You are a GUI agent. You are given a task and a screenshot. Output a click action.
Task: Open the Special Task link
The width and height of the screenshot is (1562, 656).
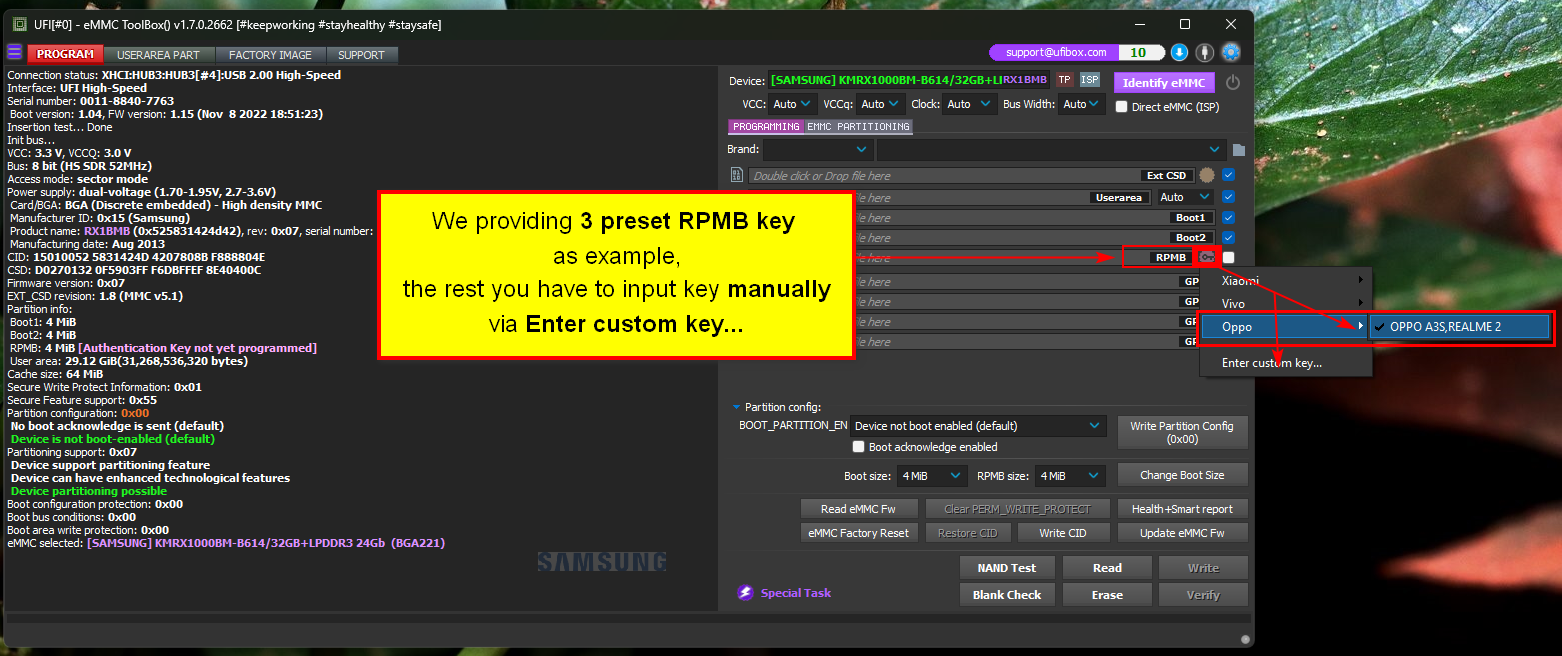796,593
